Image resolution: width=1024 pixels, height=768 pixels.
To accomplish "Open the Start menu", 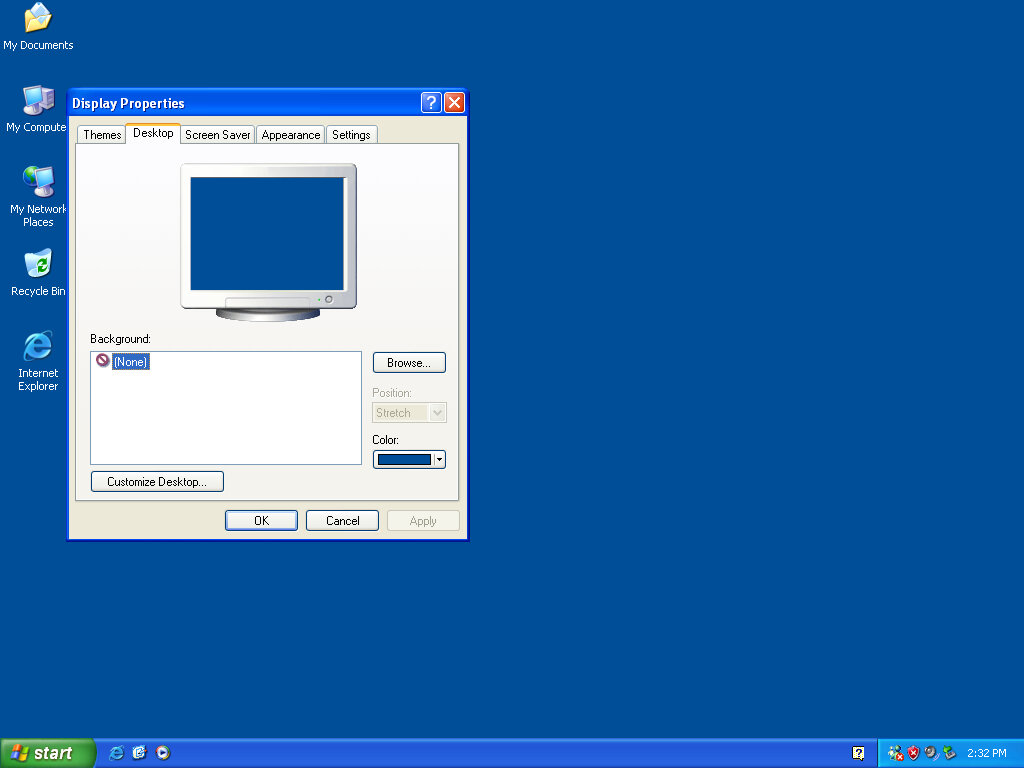I will pyautogui.click(x=47, y=752).
